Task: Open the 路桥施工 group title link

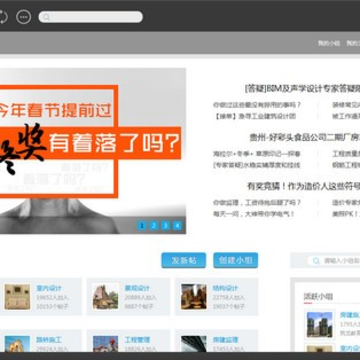Action: tap(49, 340)
